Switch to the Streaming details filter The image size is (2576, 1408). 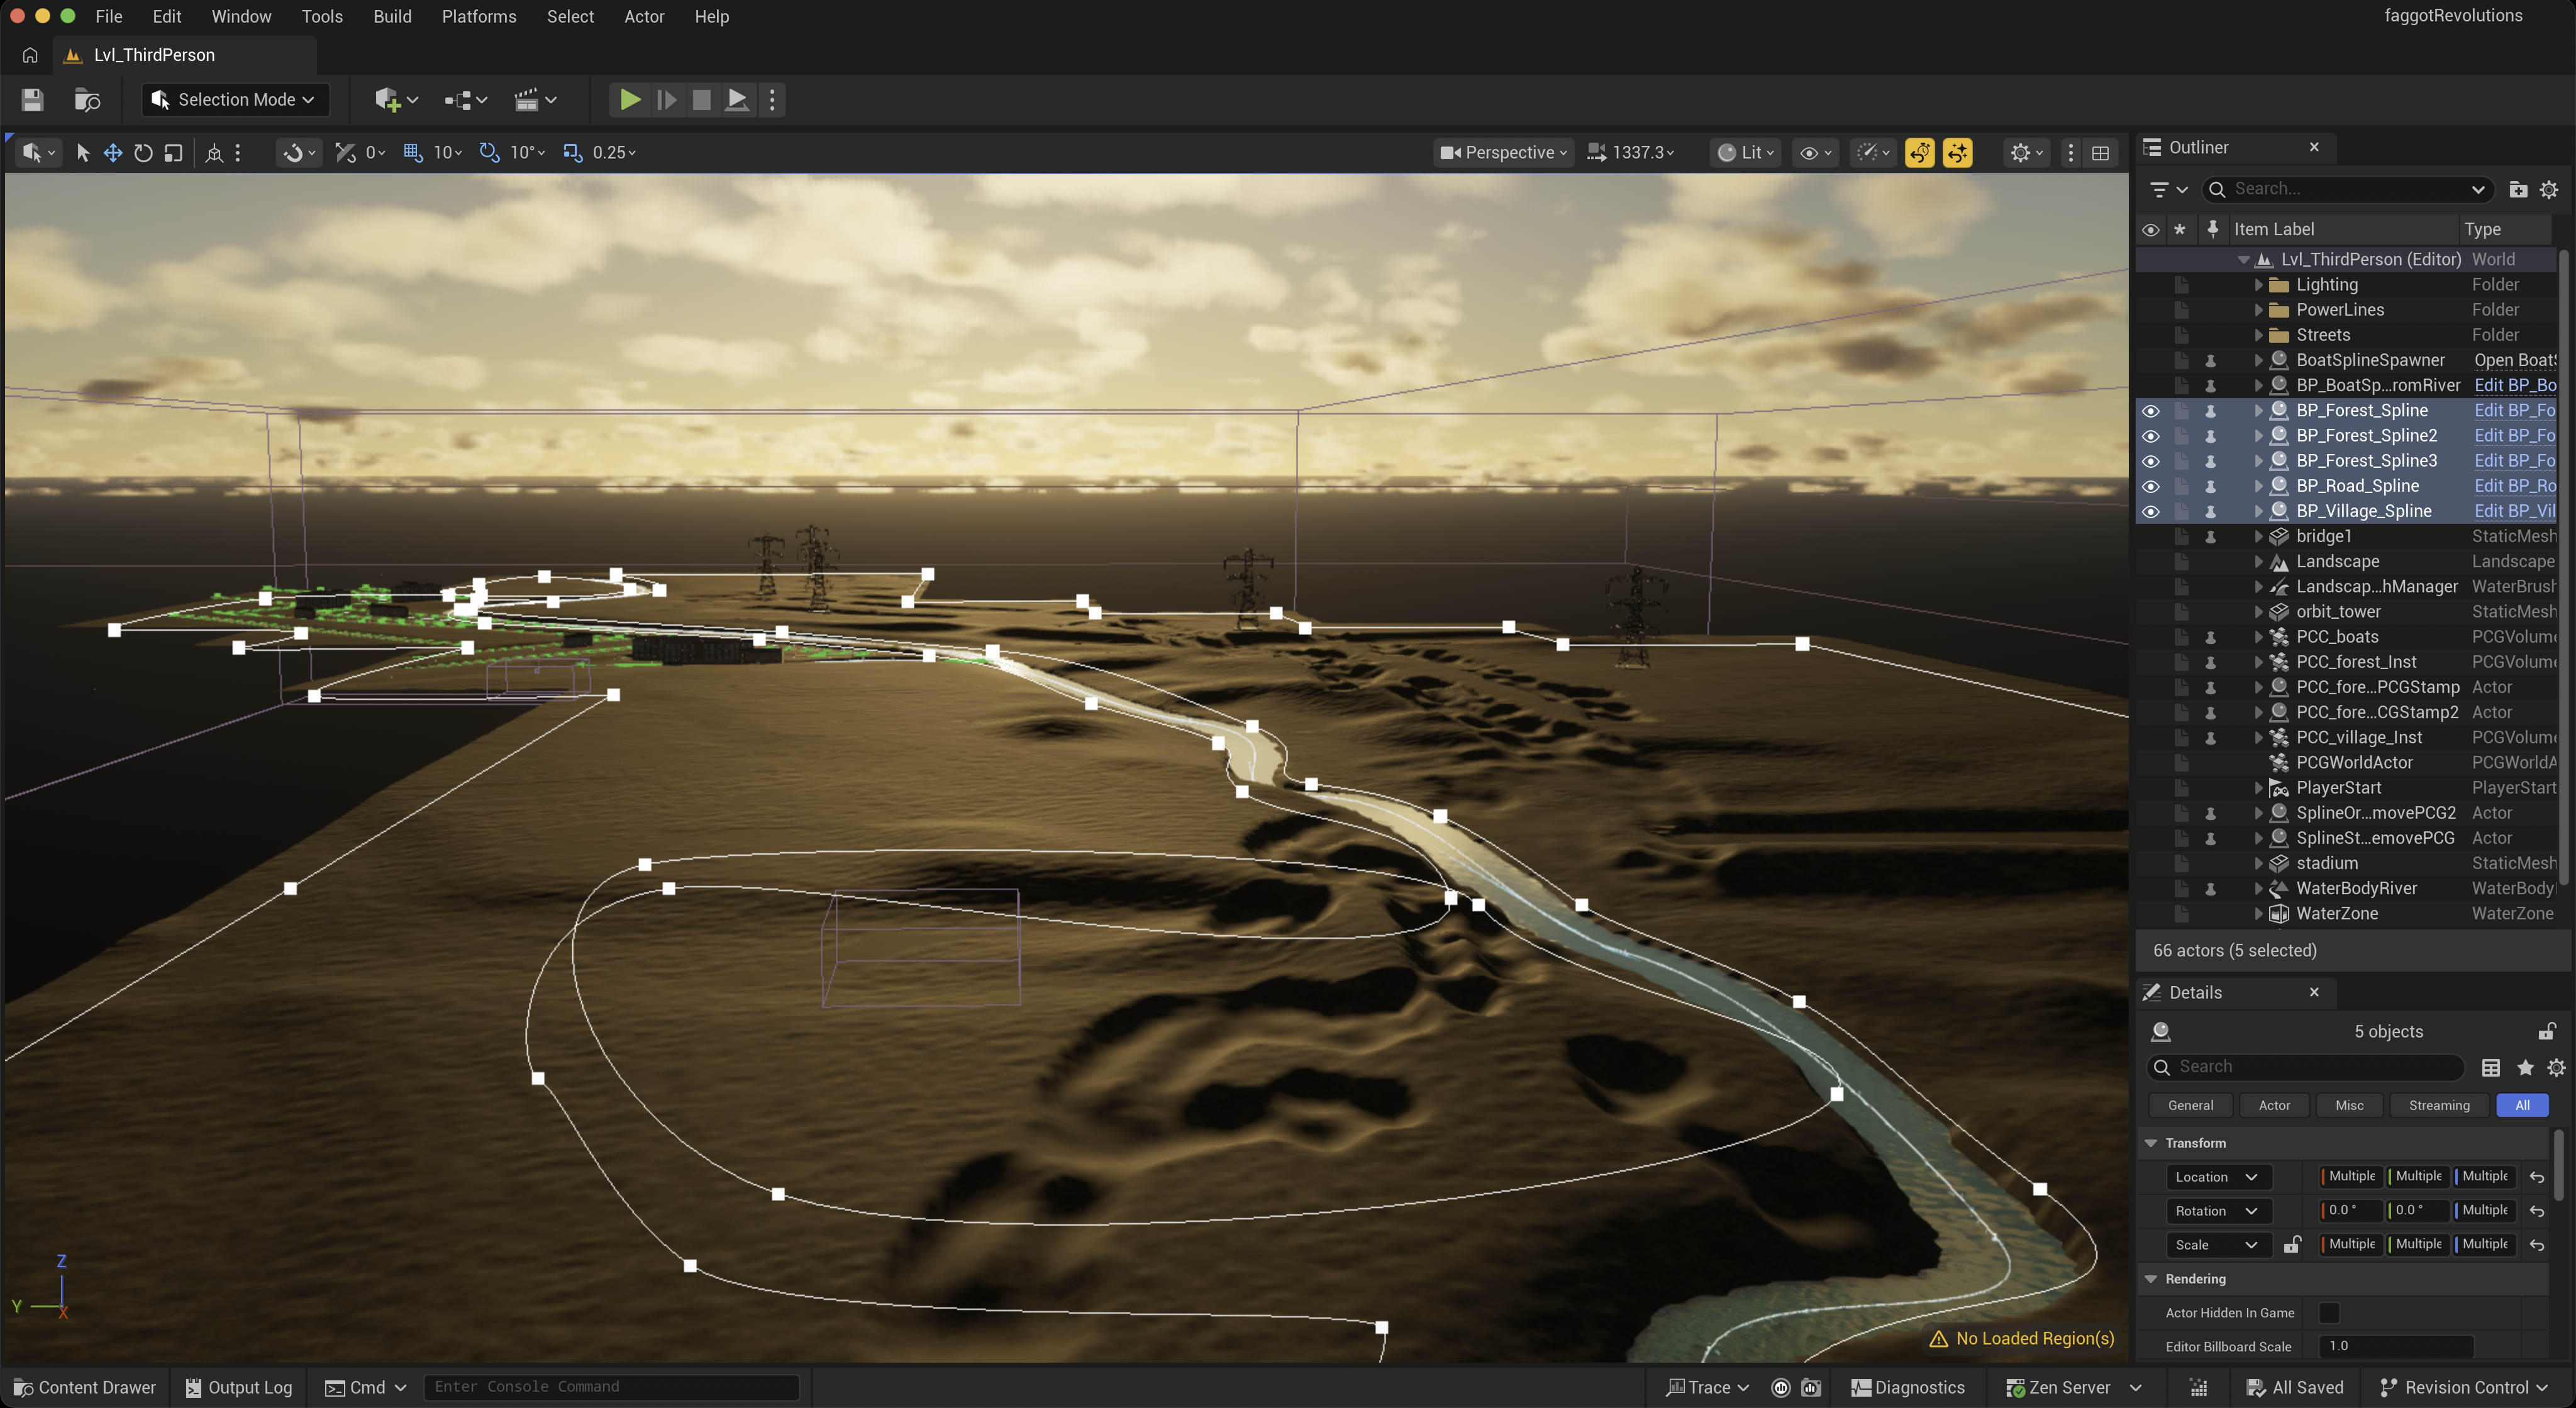pos(2438,1105)
